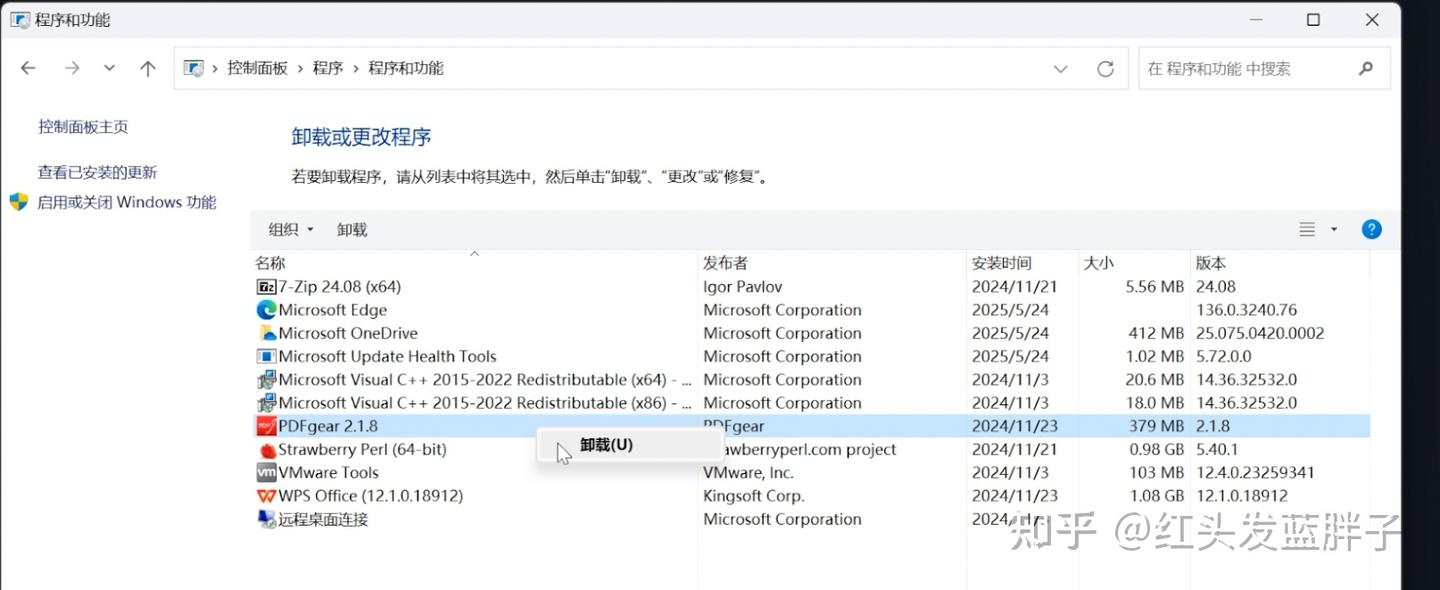Click version 12.4.0.23259341
Screen dimensions: 1440x590
(x=1255, y=472)
